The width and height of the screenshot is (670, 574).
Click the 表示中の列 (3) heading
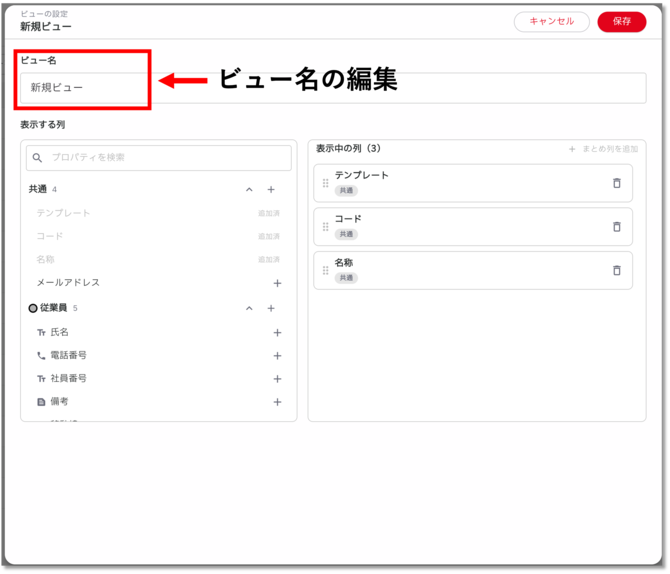tap(348, 148)
